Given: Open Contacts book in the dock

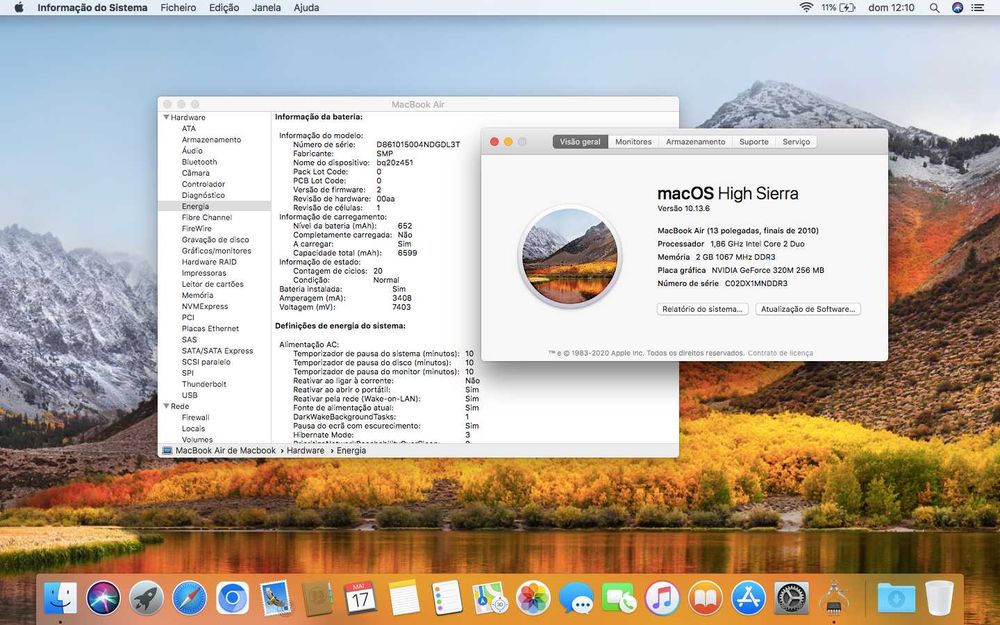Looking at the screenshot, I should tap(318, 598).
